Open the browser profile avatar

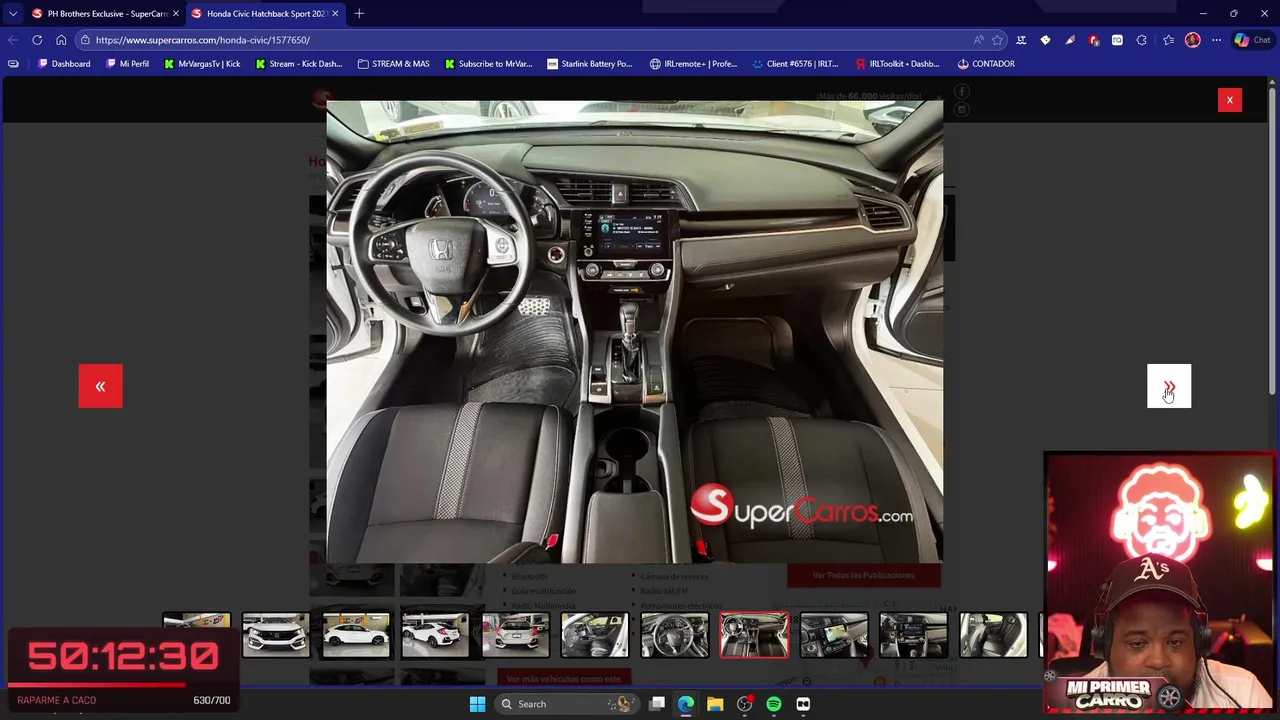pos(1192,40)
